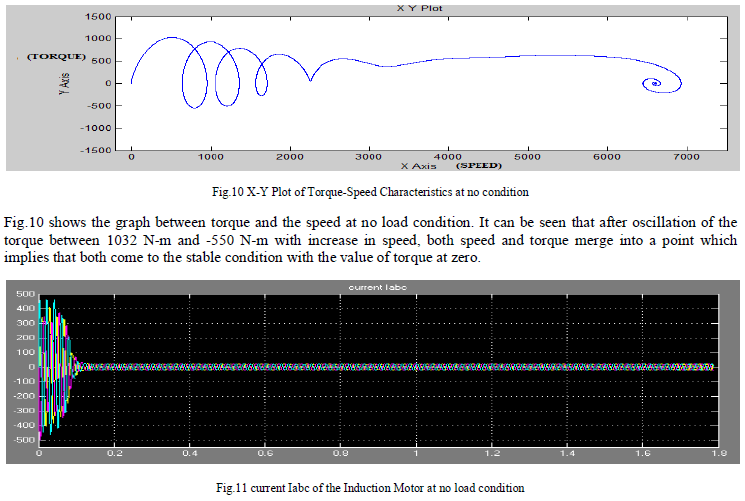Select the -500 tick on the scope's current axis
Screen dimensions: 745x501
pyautogui.click(x=20, y=439)
